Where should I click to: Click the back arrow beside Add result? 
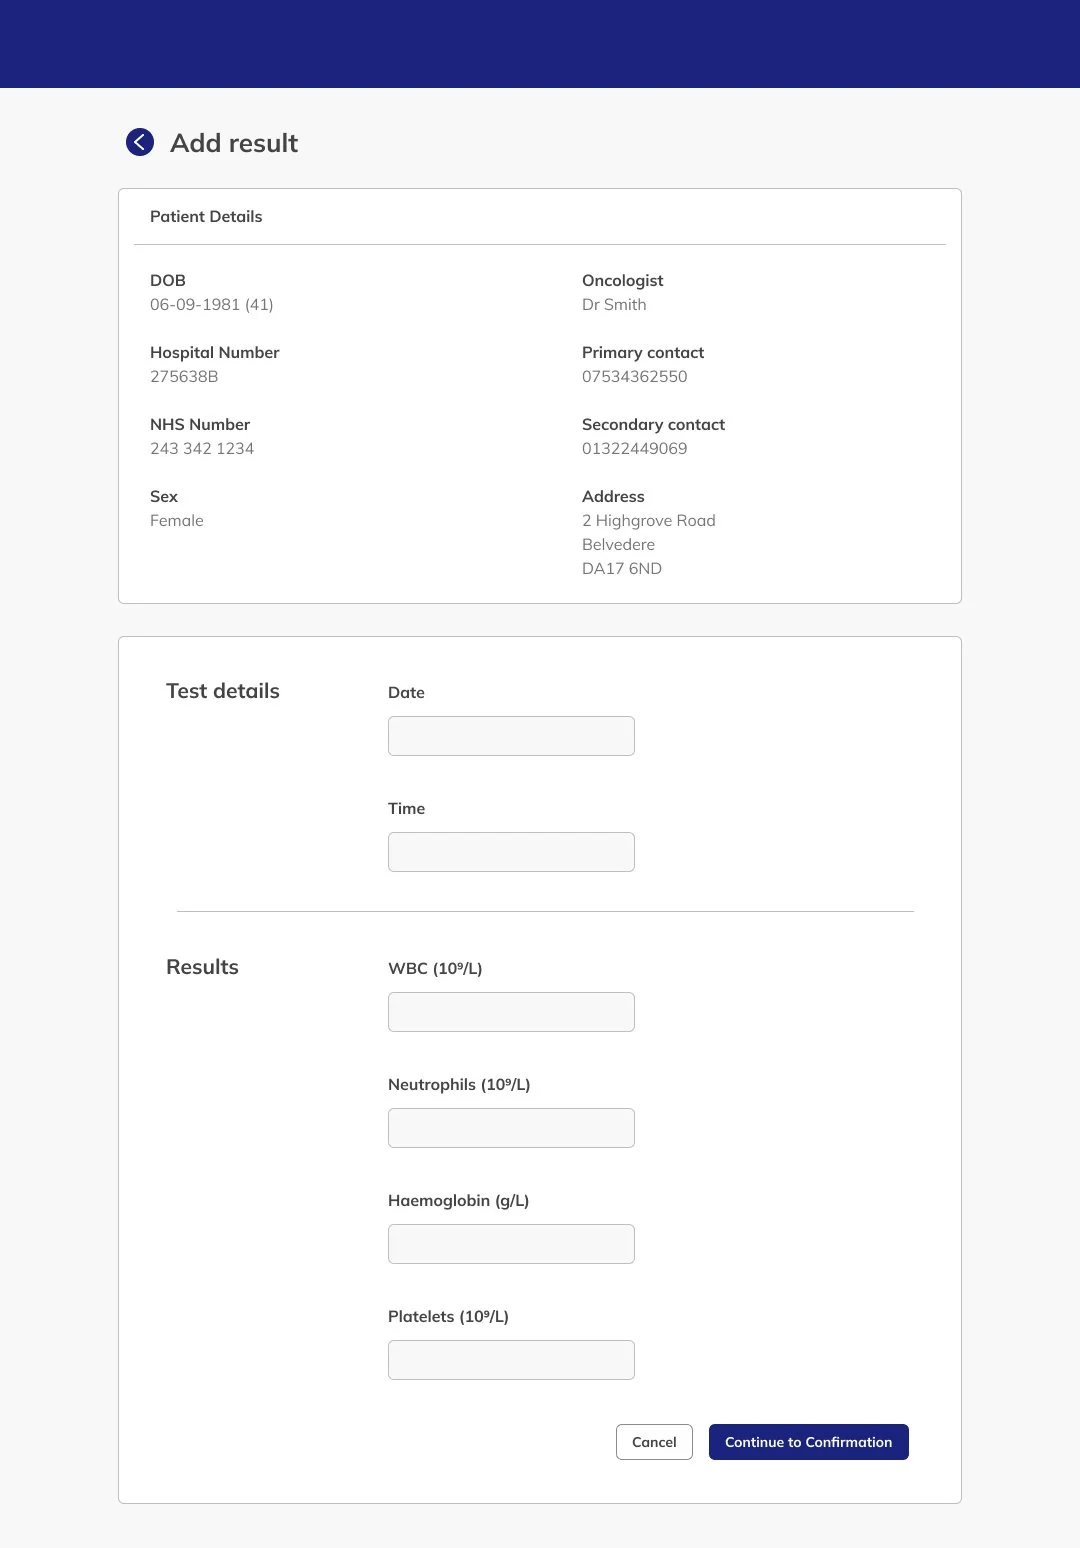point(140,142)
